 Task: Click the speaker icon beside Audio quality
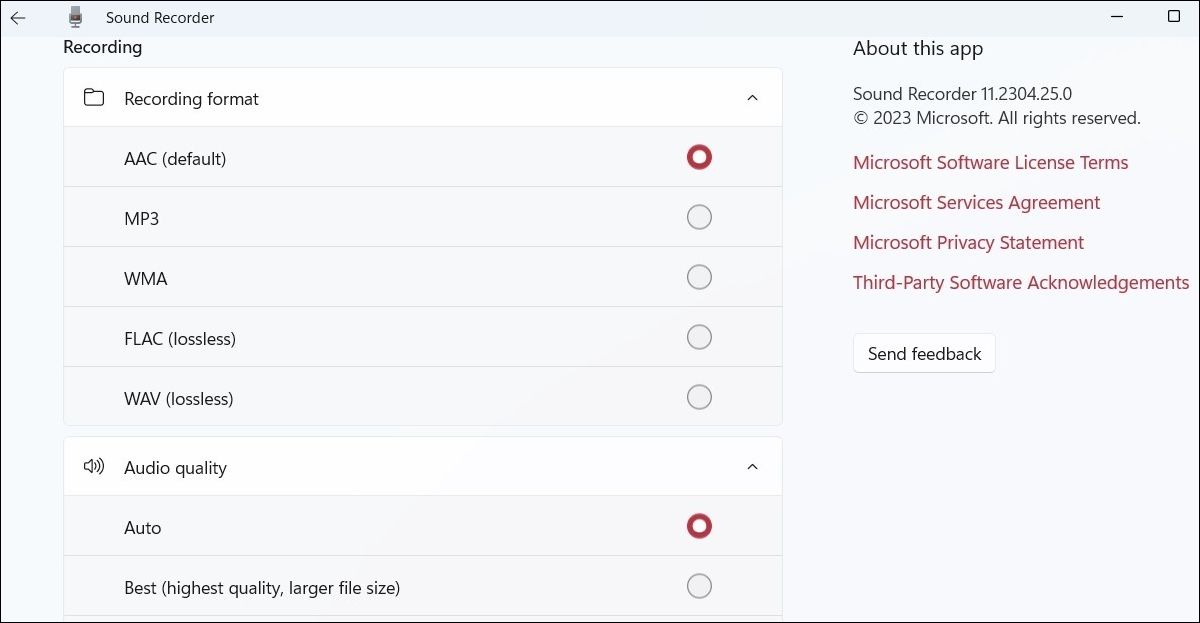[93, 466]
